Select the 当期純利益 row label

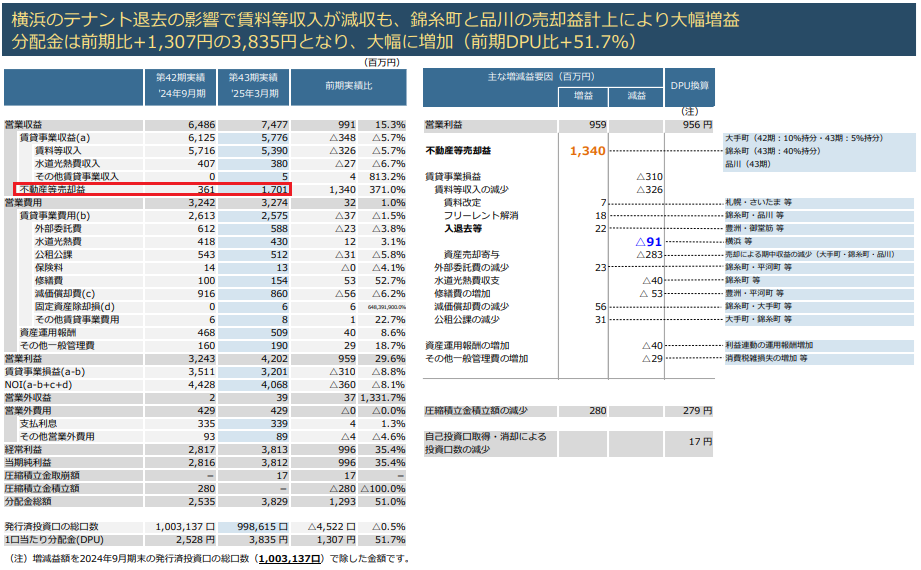[28, 462]
